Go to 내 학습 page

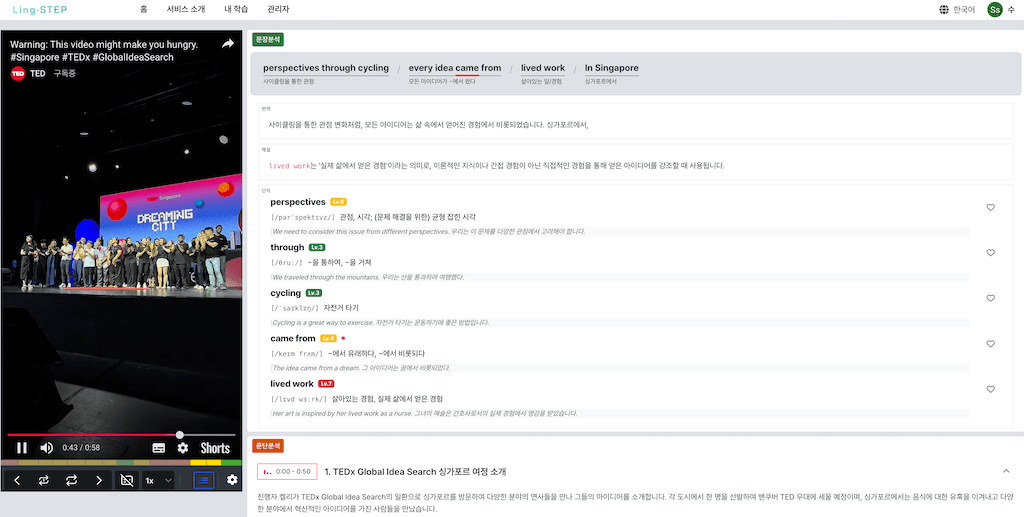click(236, 9)
